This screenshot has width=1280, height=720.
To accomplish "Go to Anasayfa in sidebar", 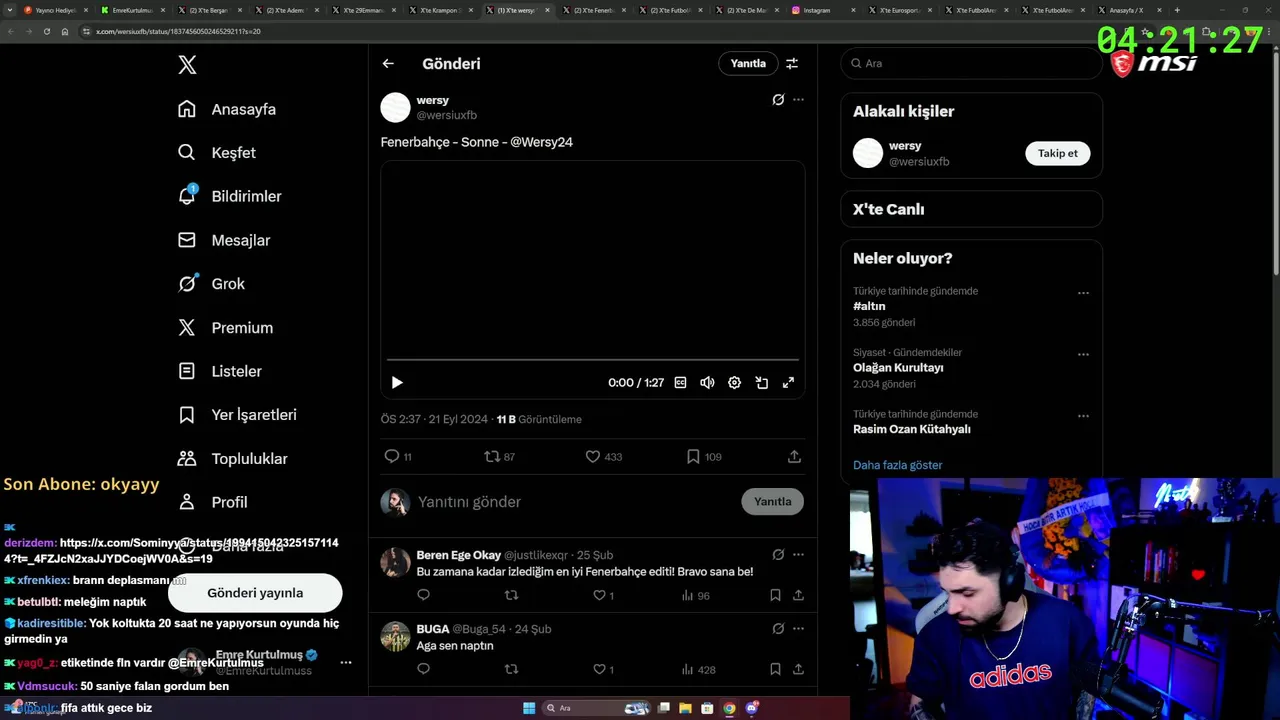I will (x=227, y=109).
